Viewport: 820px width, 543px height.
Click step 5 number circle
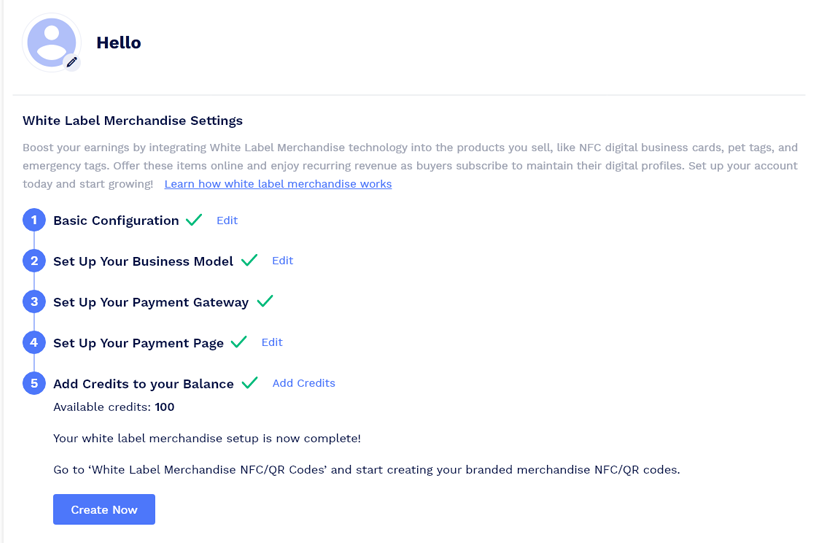pos(34,383)
